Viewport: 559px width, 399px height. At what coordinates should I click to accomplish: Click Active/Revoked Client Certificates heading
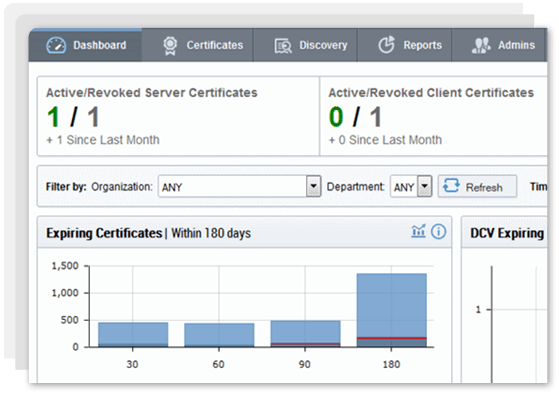point(431,93)
